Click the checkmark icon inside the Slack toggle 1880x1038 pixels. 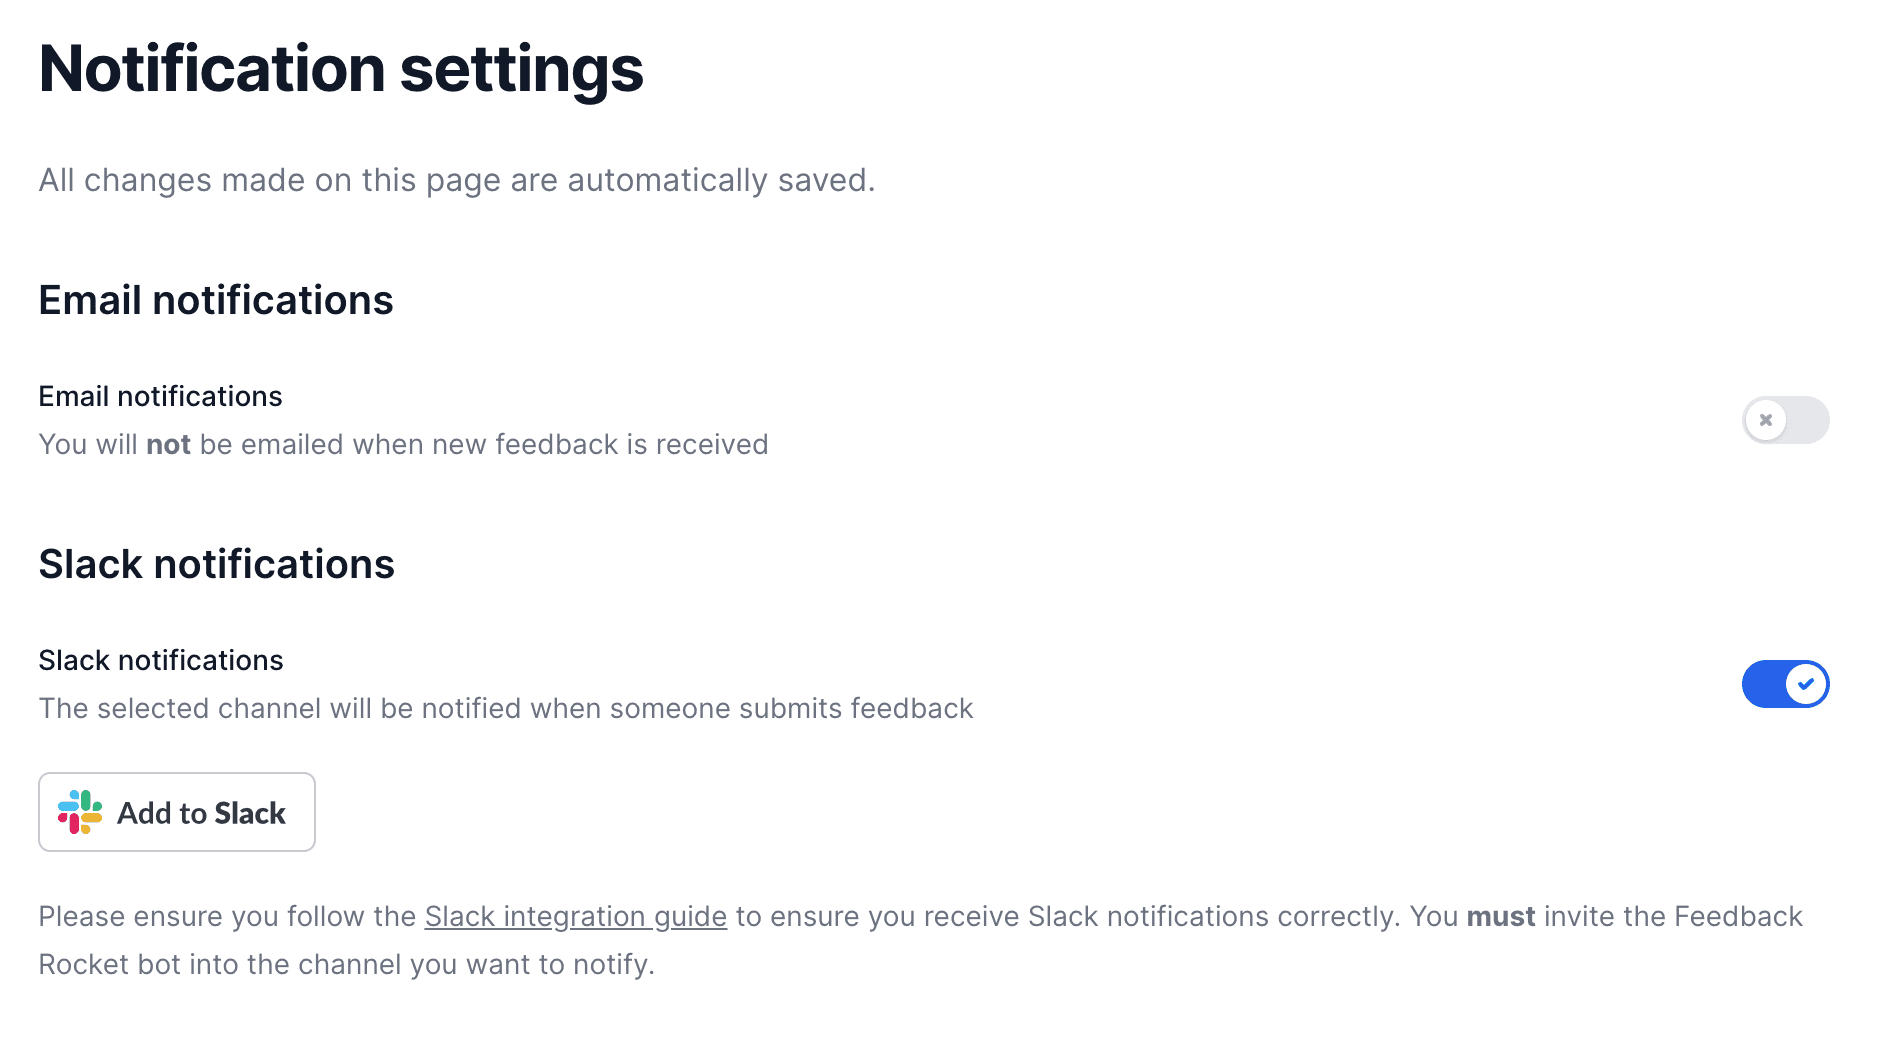tap(1806, 683)
